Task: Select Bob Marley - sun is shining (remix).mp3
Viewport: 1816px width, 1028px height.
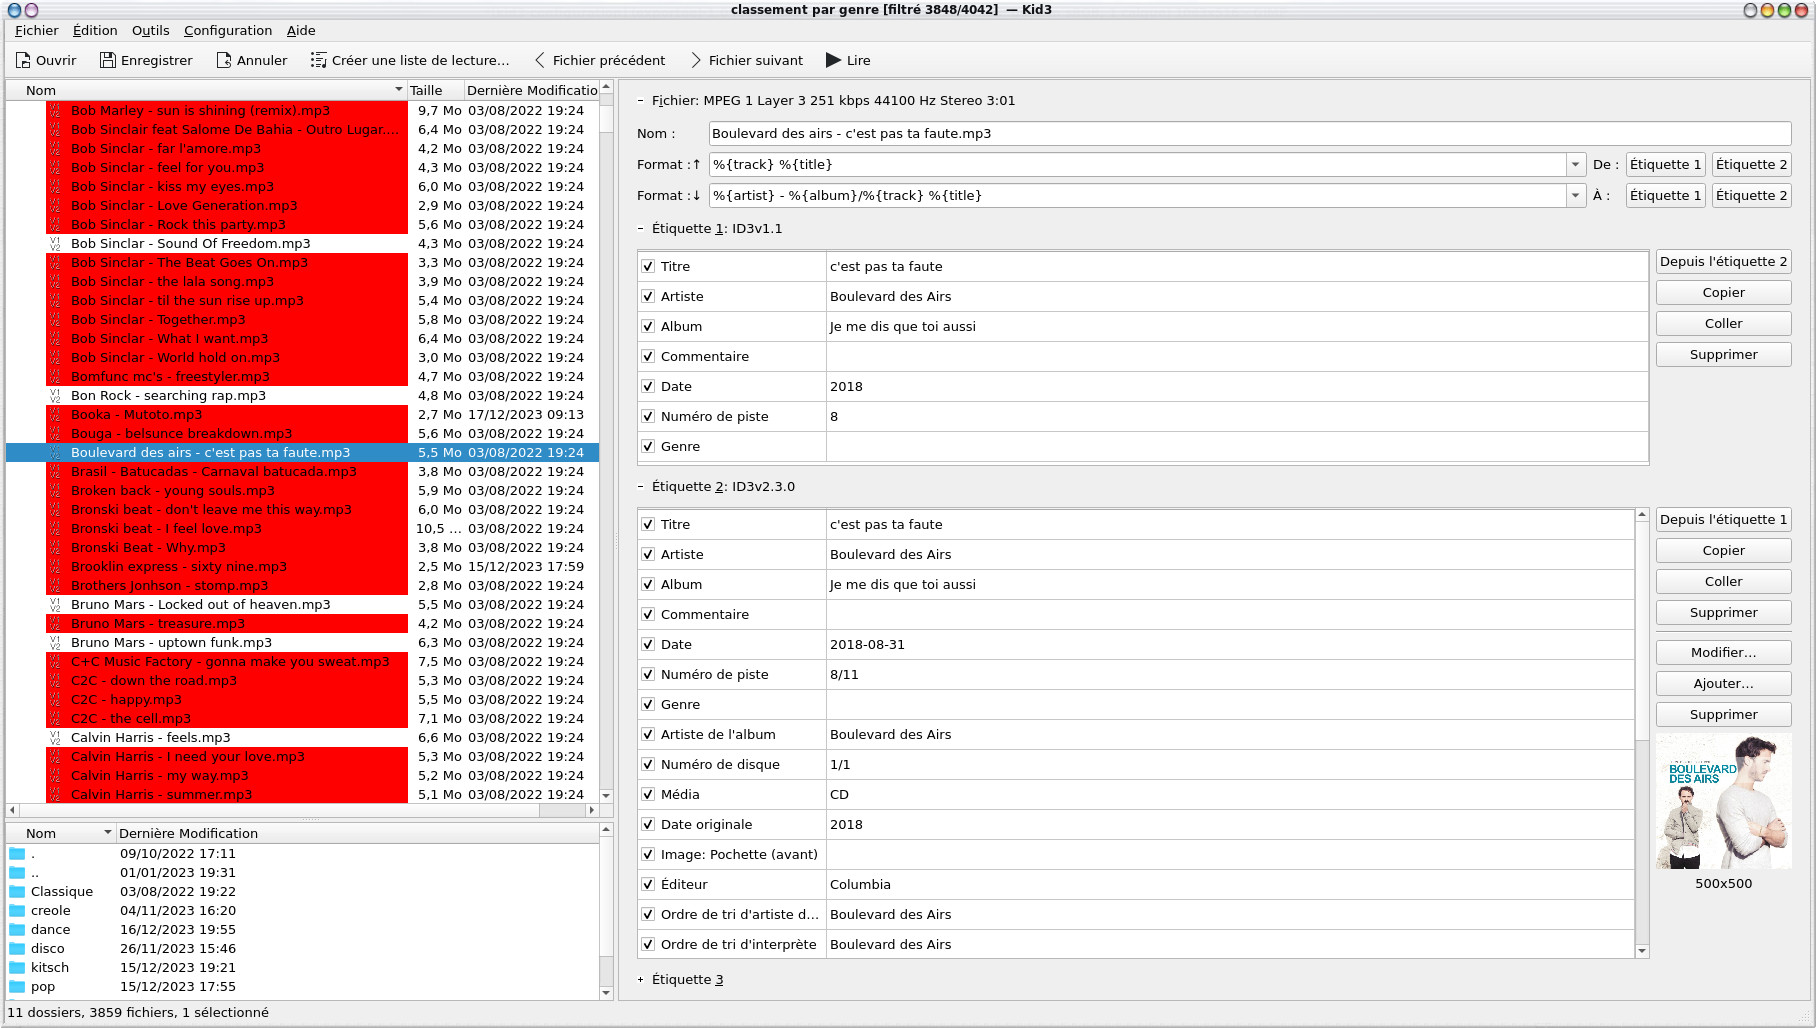Action: (x=200, y=110)
